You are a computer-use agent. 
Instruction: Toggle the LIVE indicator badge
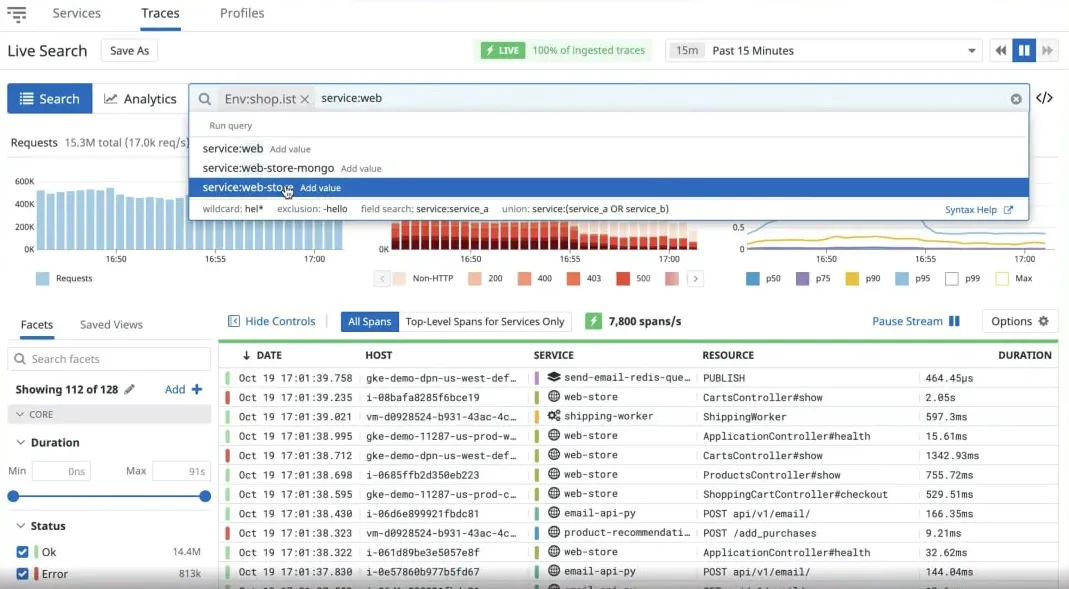(x=502, y=50)
